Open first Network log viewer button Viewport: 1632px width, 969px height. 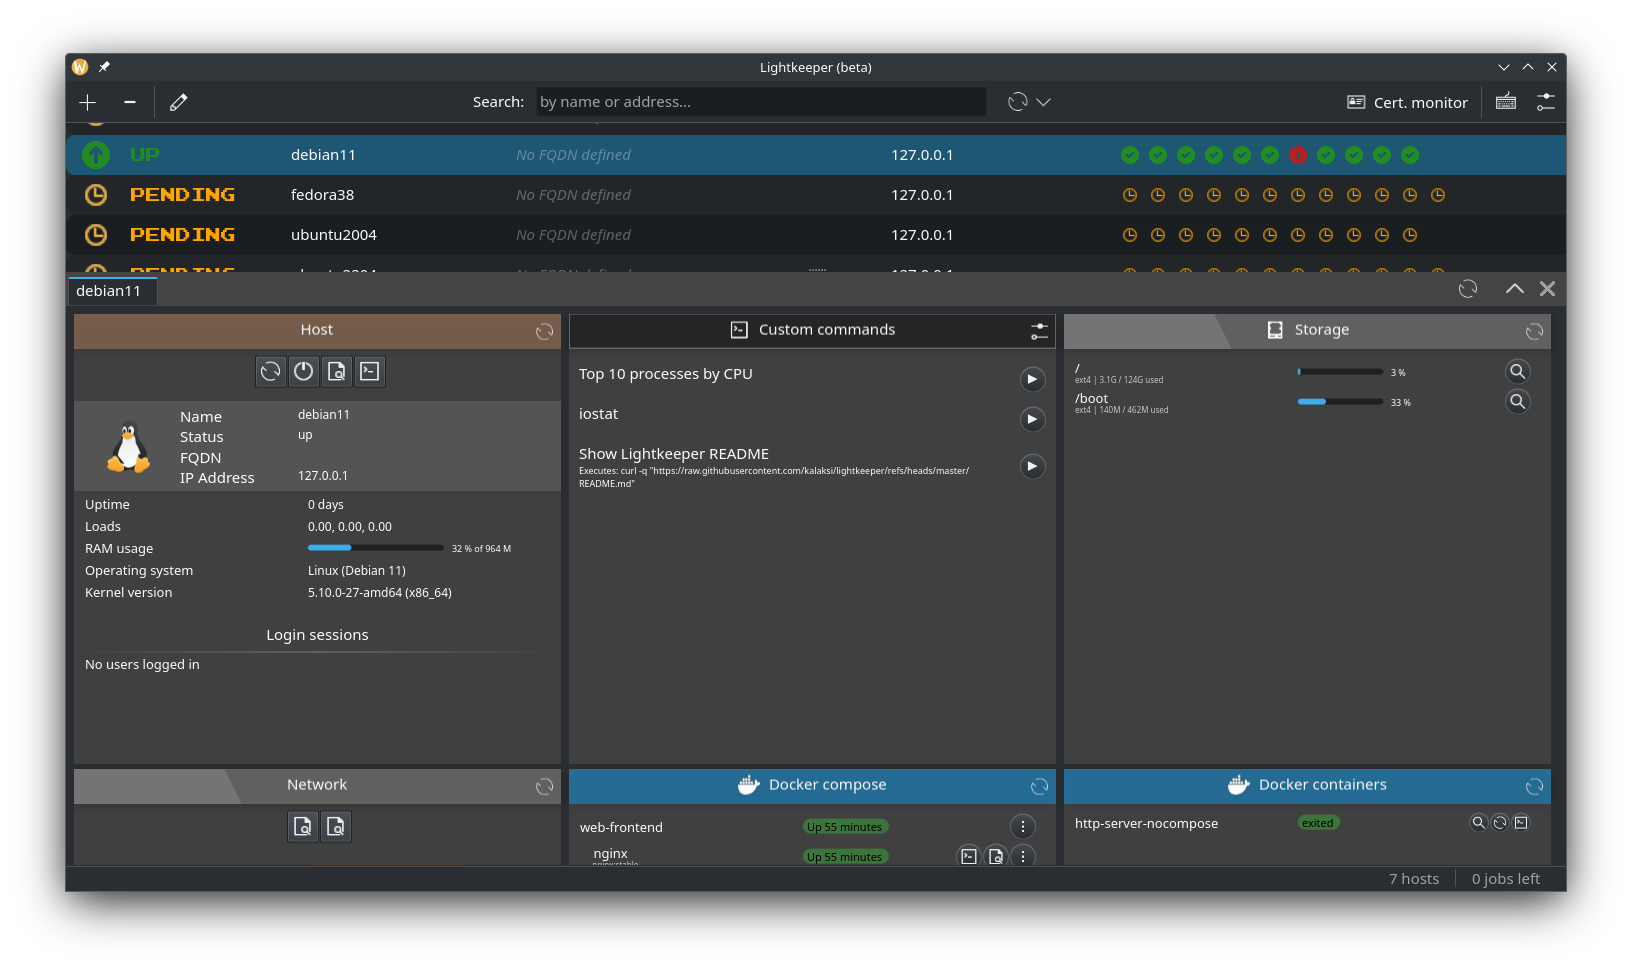click(303, 827)
